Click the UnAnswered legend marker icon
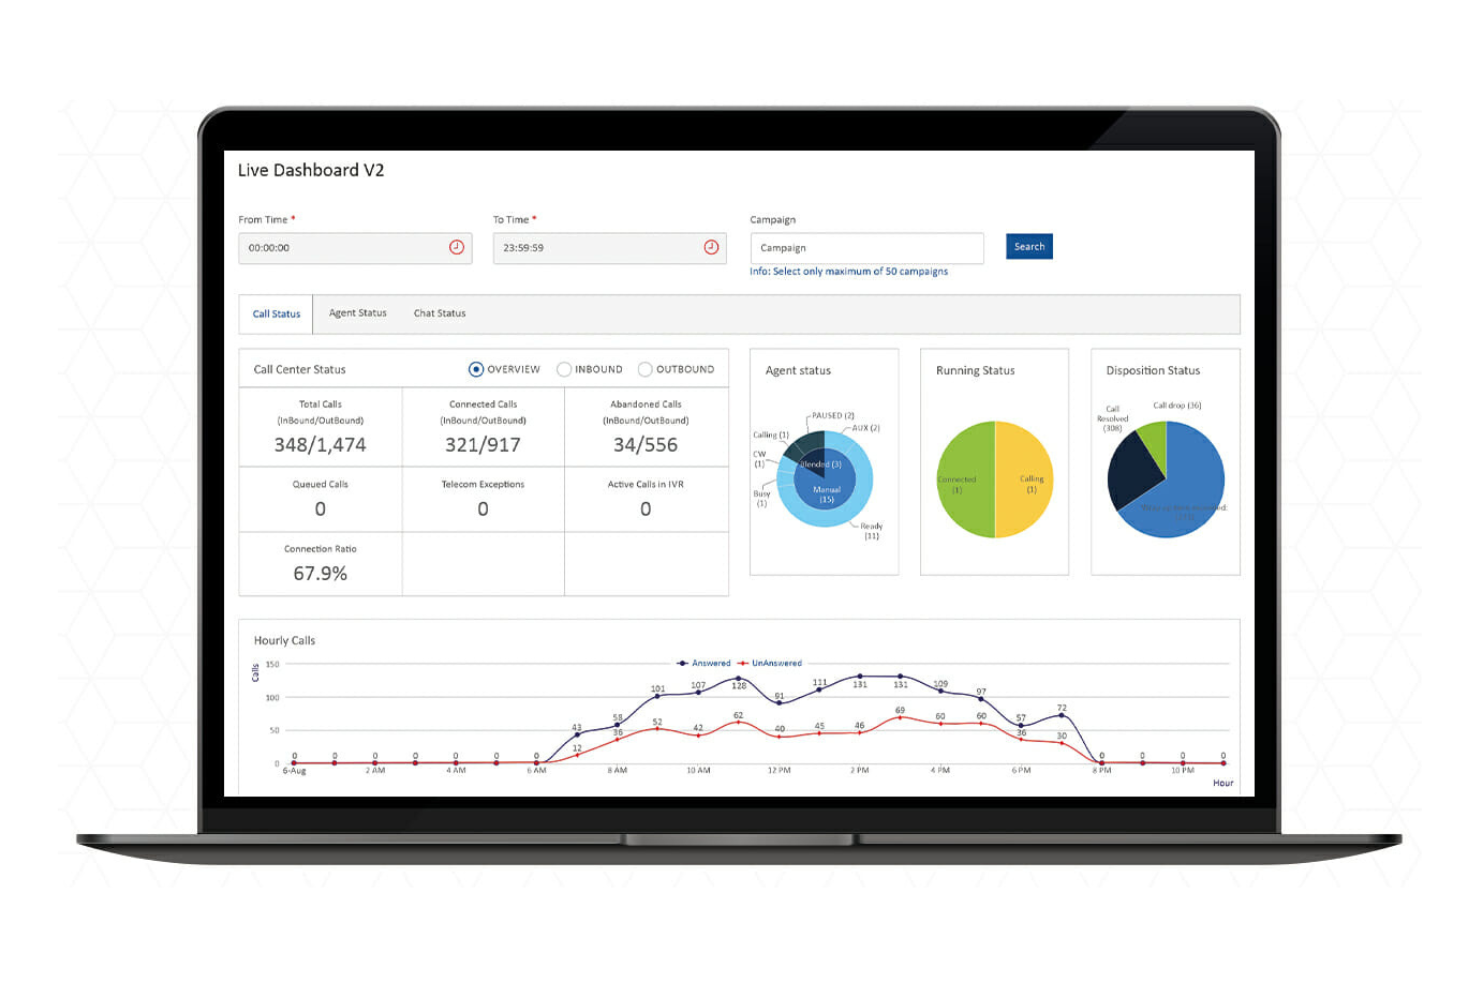The width and height of the screenshot is (1480, 987). click(744, 662)
